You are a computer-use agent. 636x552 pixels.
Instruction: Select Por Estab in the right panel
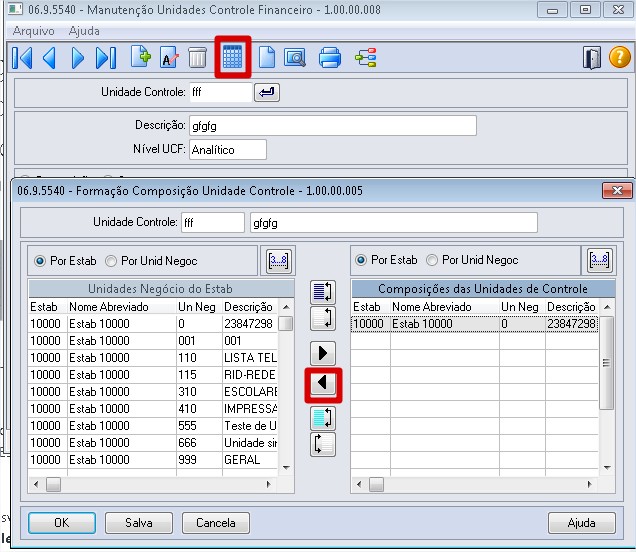pos(387,260)
